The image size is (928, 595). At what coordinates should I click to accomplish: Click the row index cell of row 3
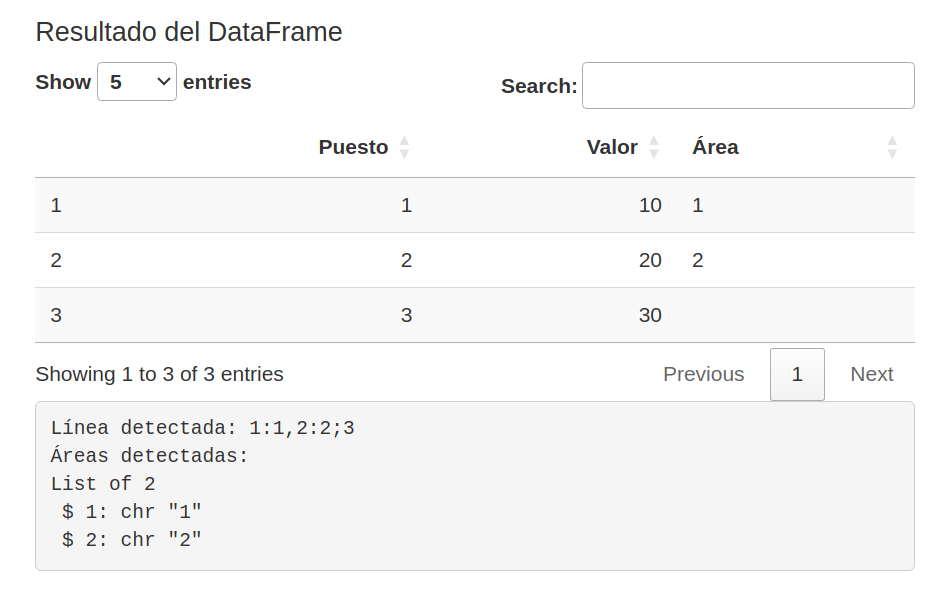[x=56, y=315]
